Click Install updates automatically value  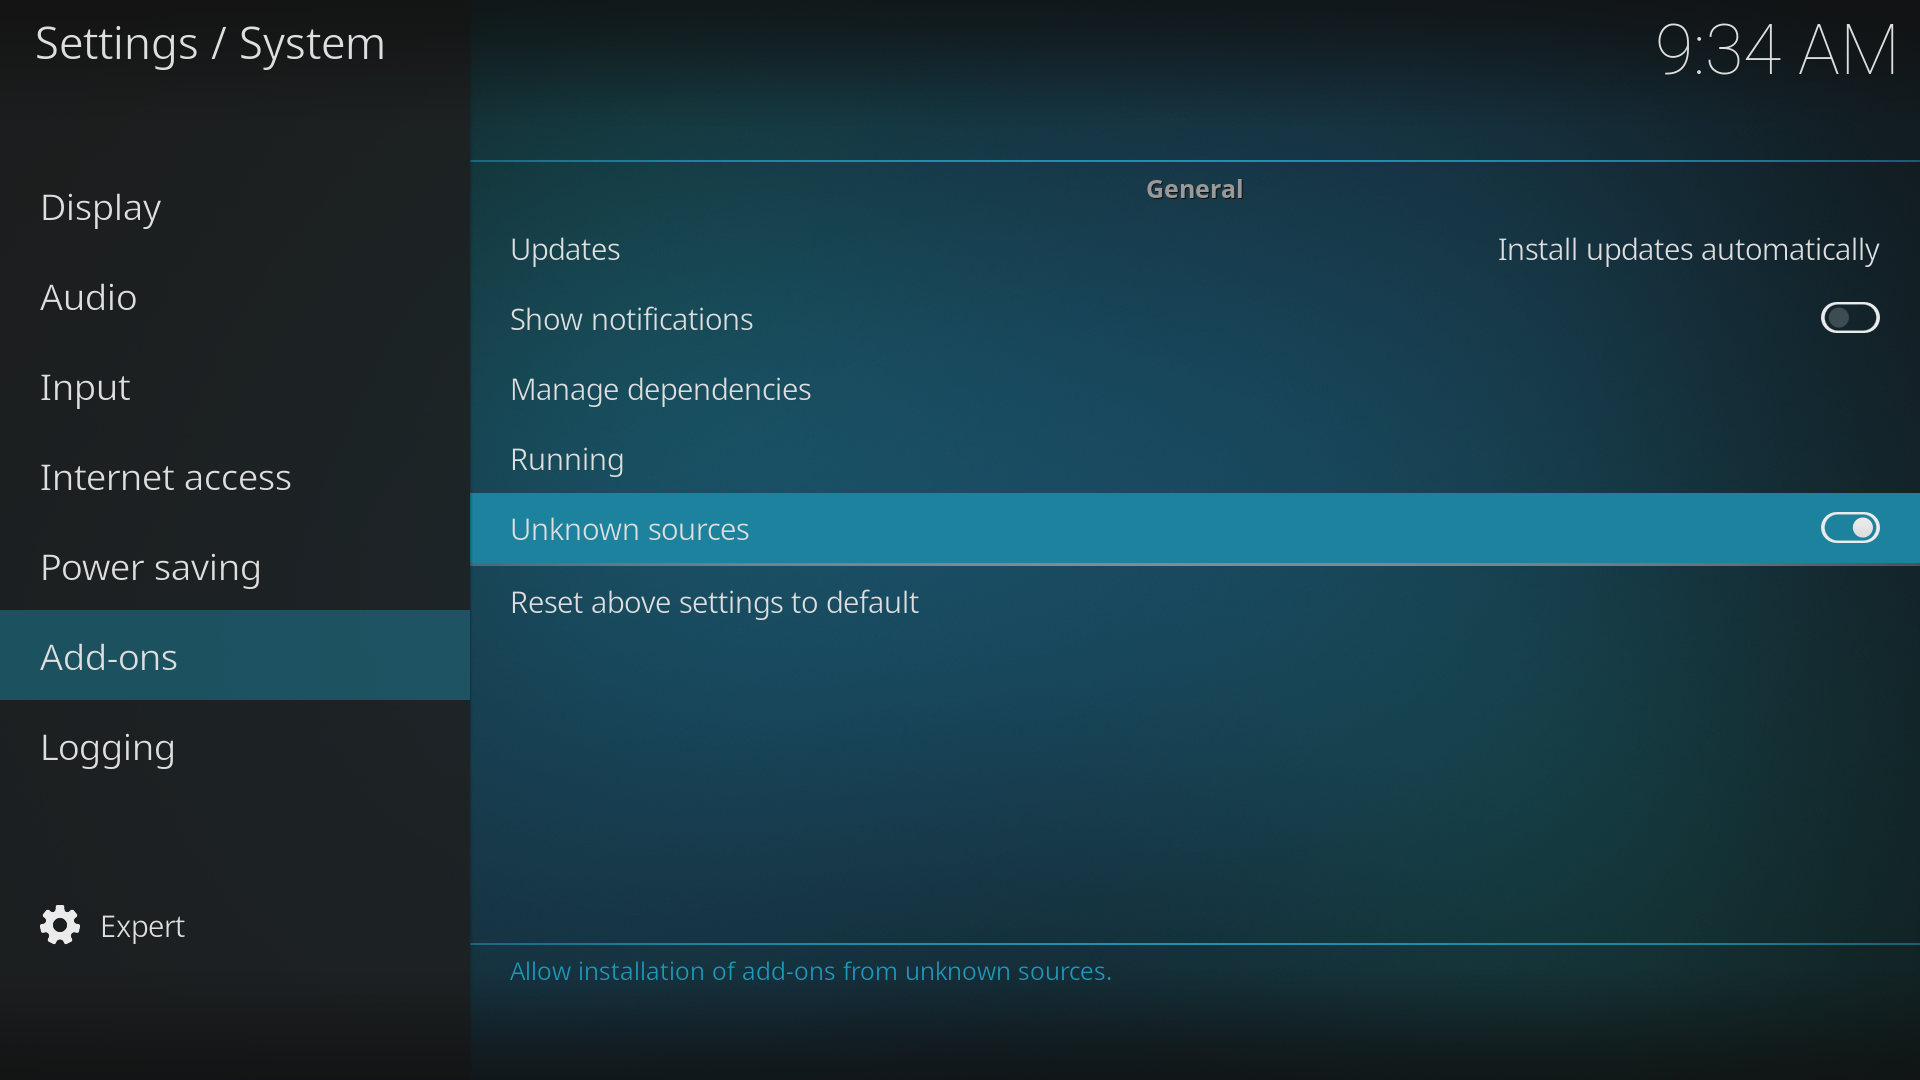(x=1687, y=249)
